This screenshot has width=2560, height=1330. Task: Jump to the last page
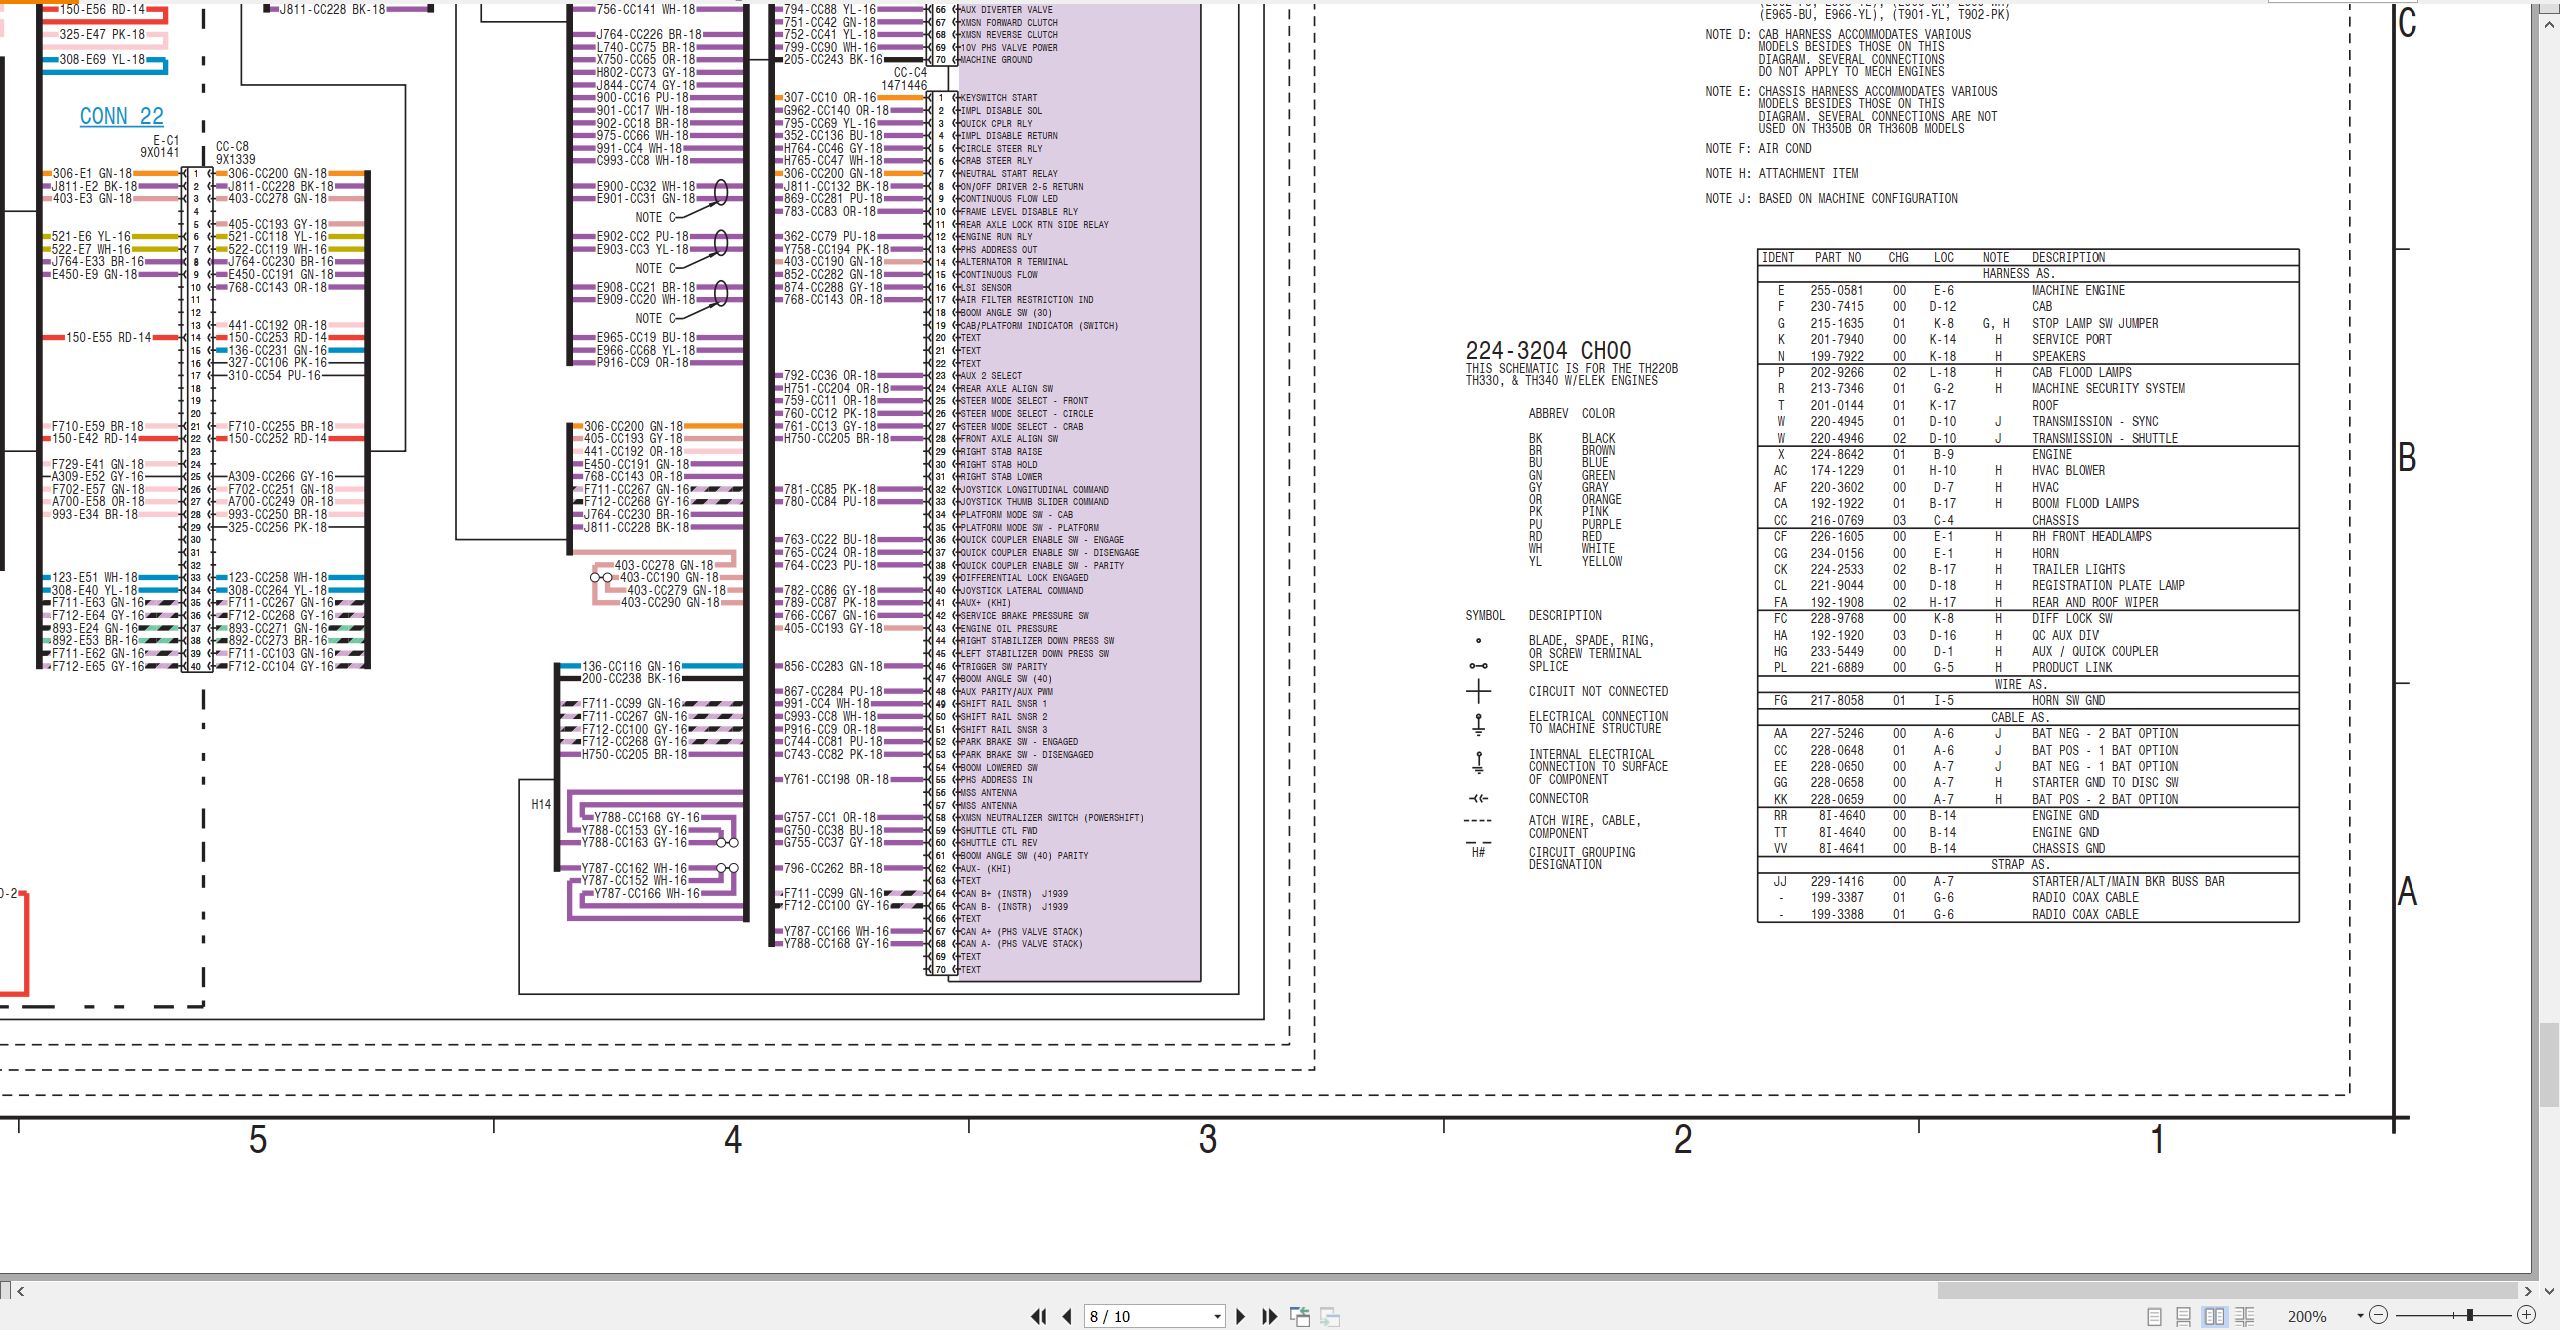tap(1270, 1317)
